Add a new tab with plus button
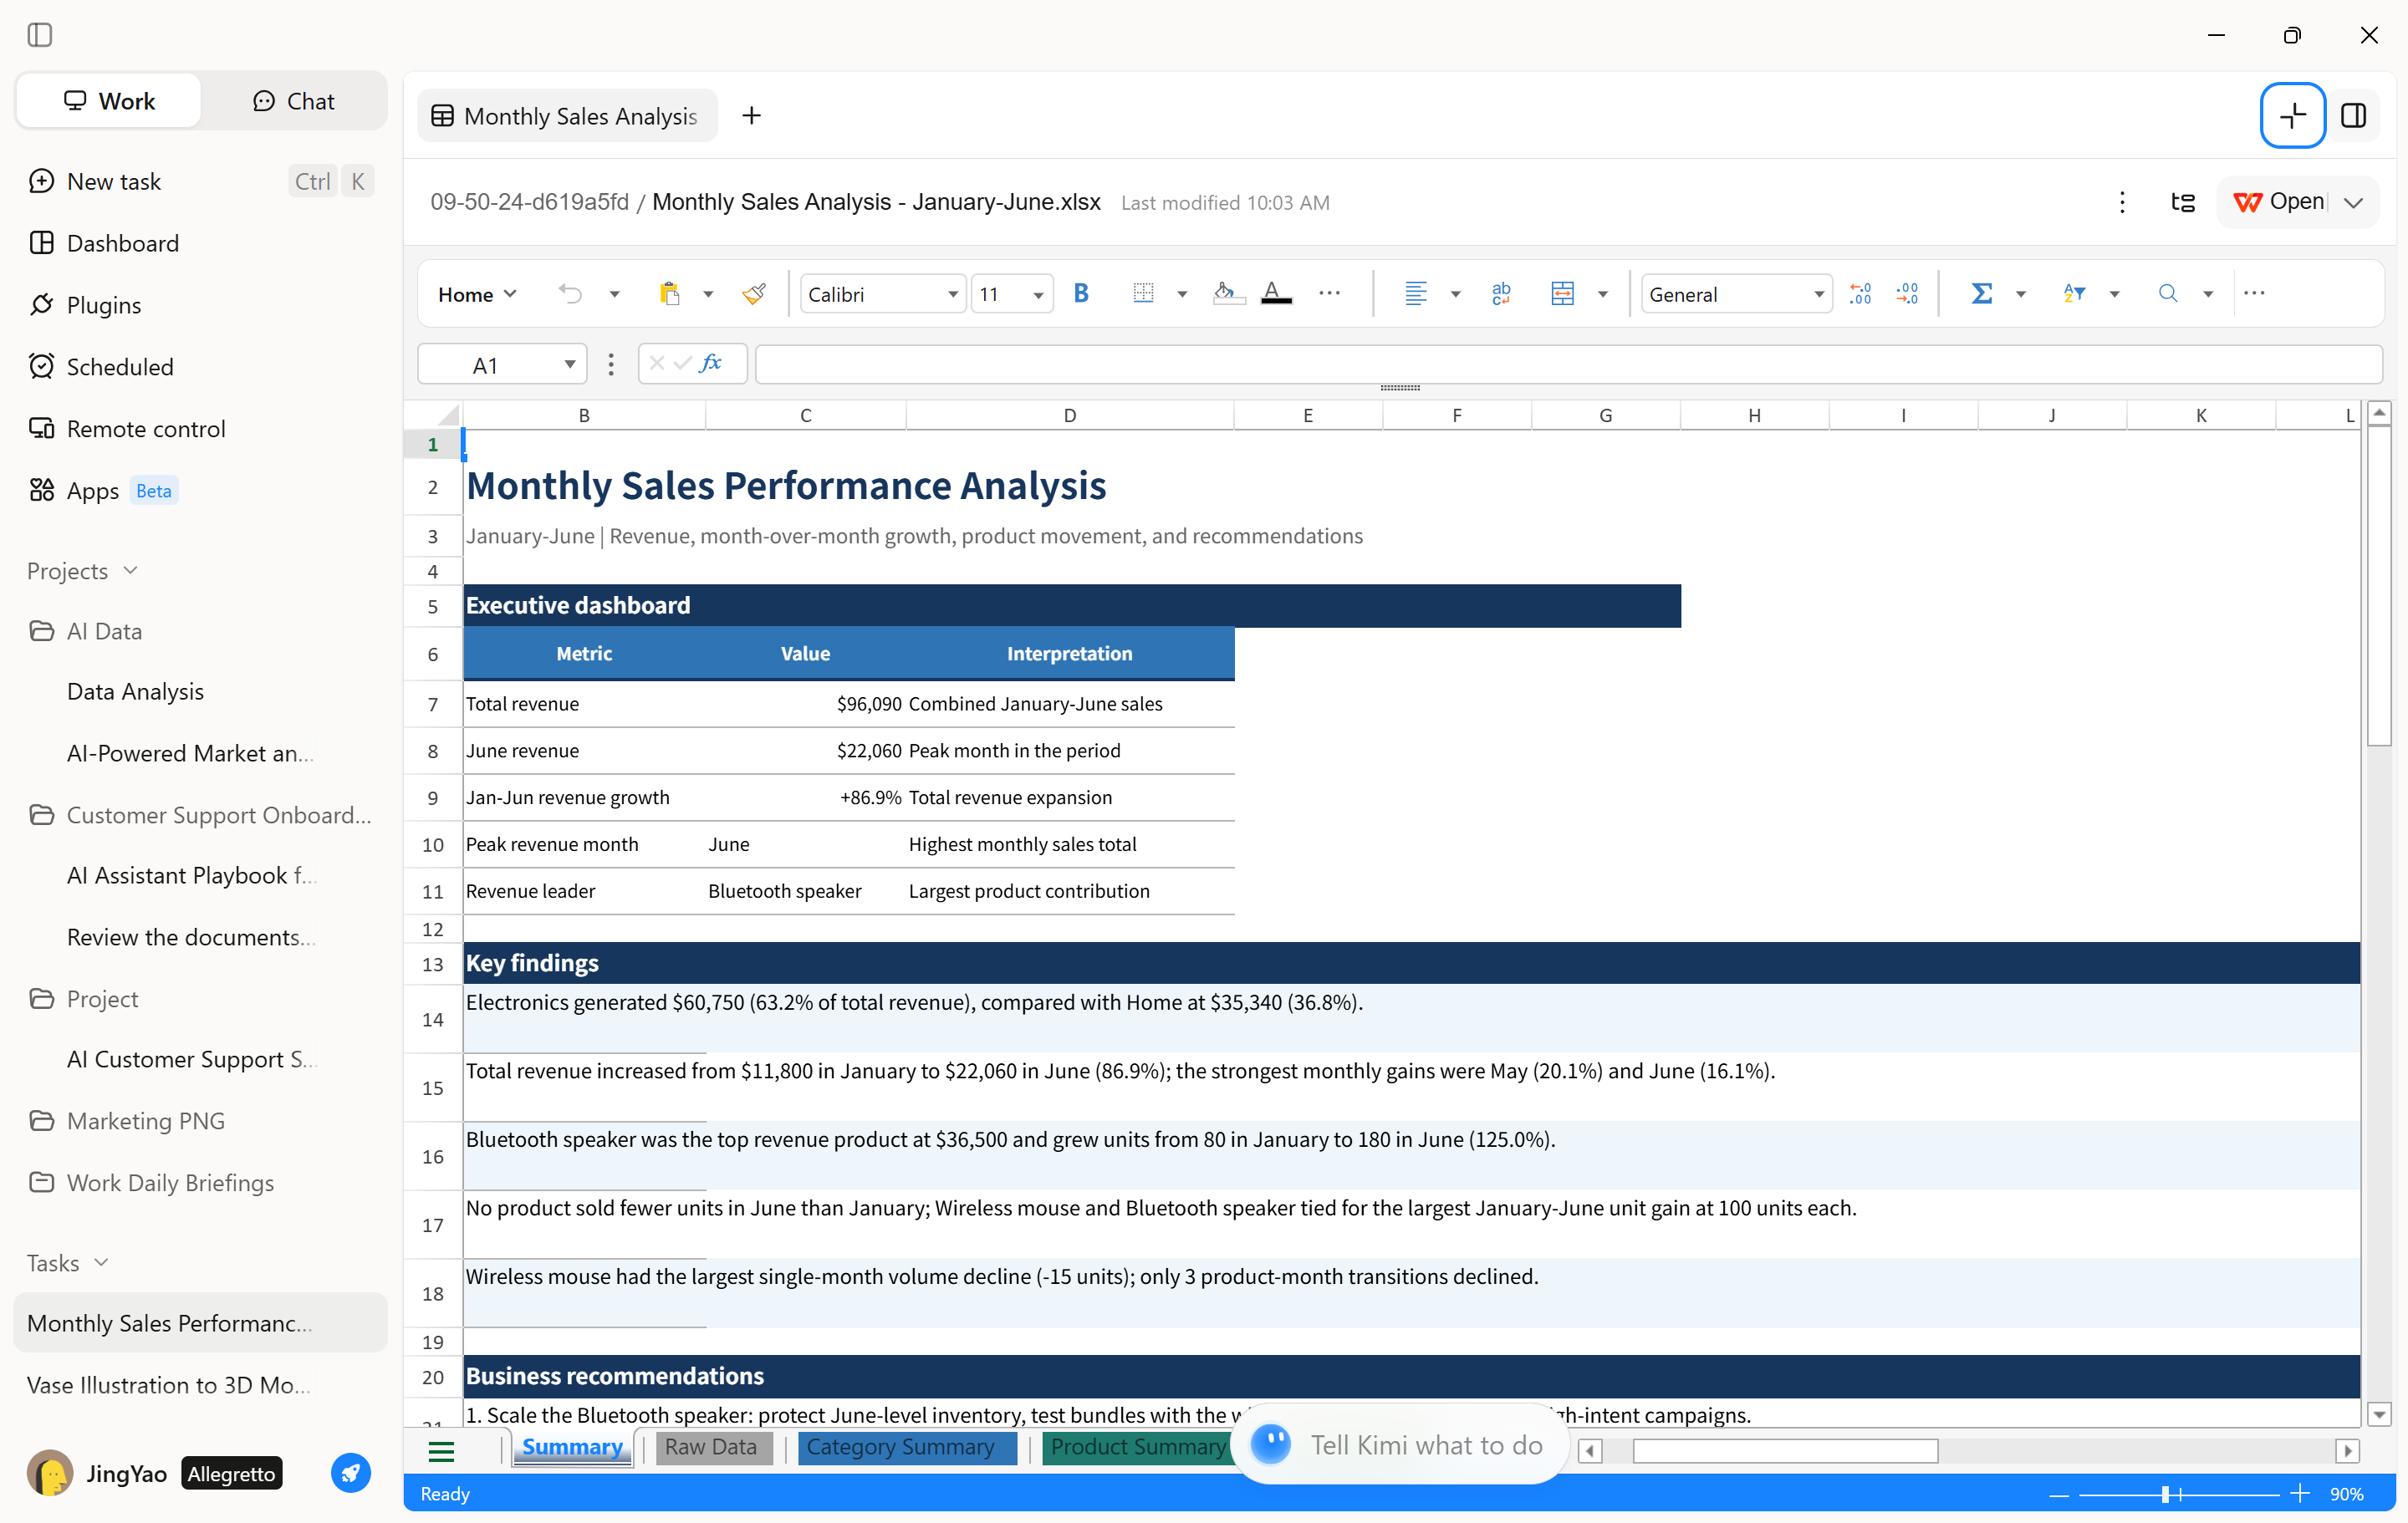Screen dimensions: 2408x1523 tap(751, 116)
